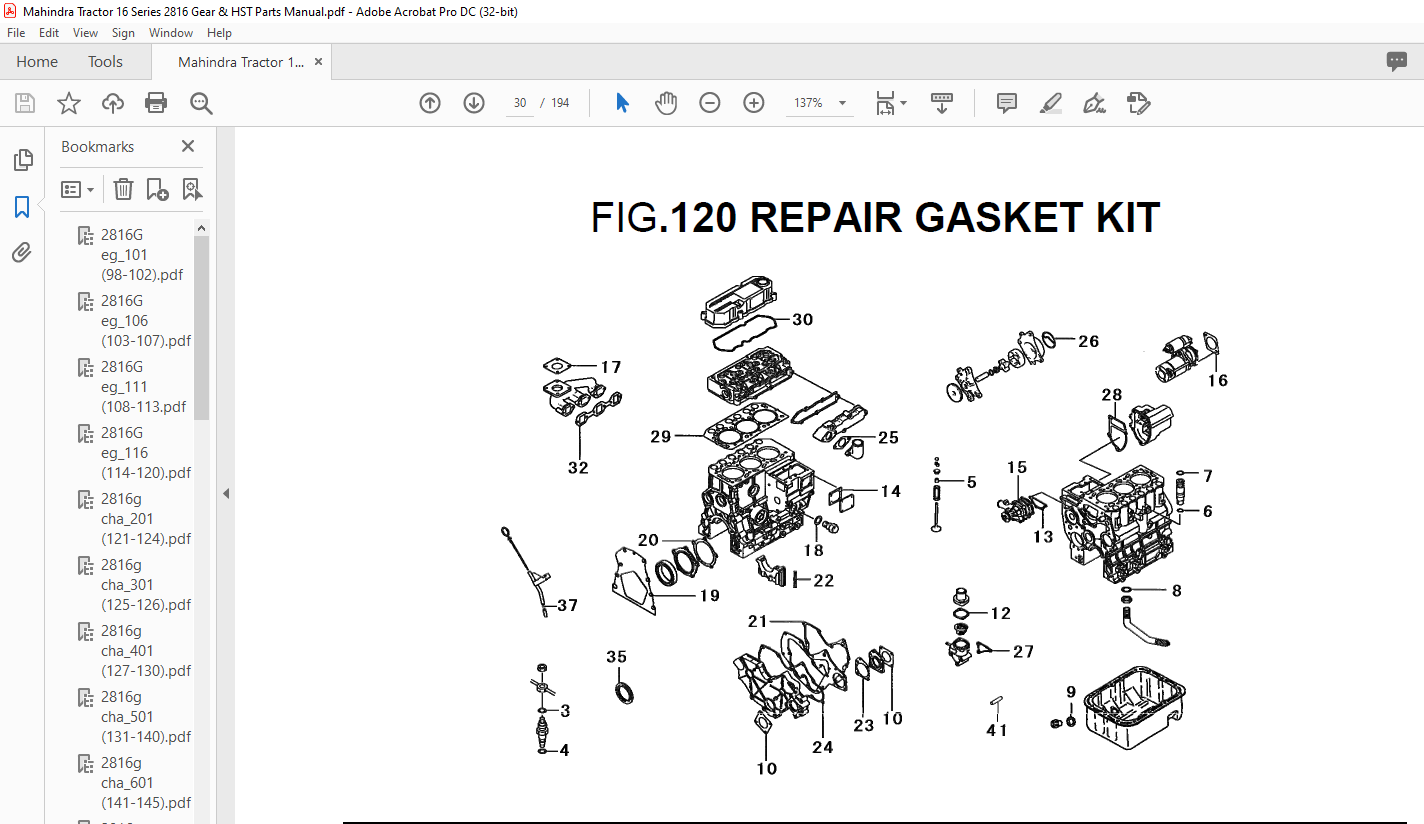Screen dimensions: 1424x824
Task: Open the Sign document tool
Action: pyautogui.click(x=1094, y=103)
